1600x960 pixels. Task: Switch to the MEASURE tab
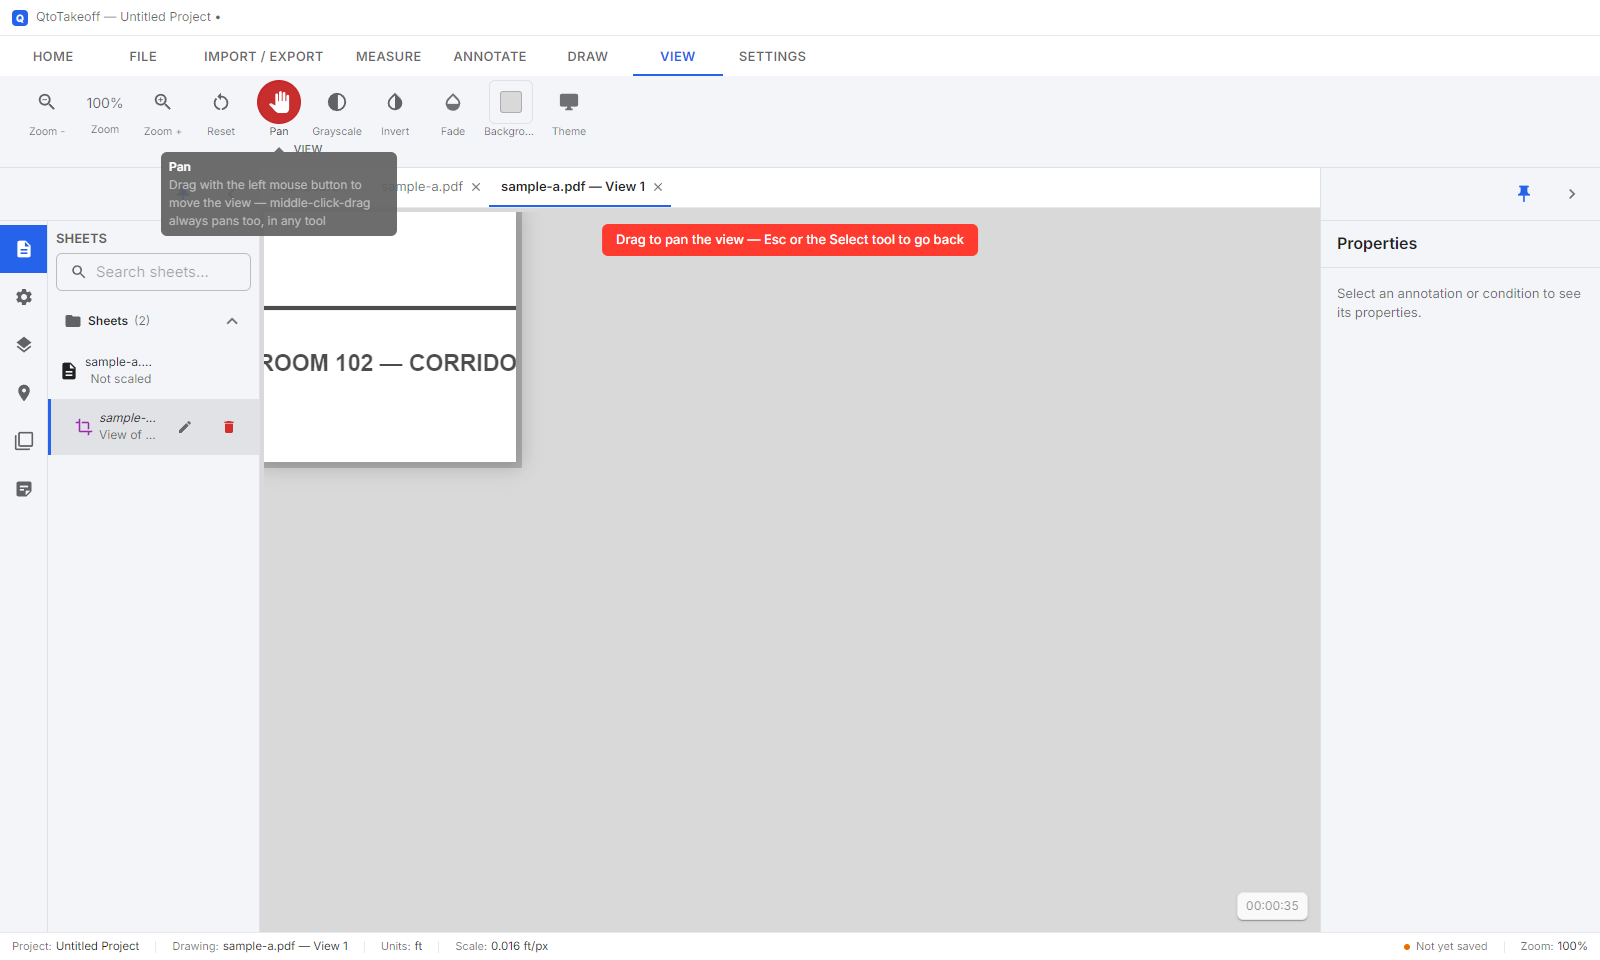pyautogui.click(x=389, y=56)
